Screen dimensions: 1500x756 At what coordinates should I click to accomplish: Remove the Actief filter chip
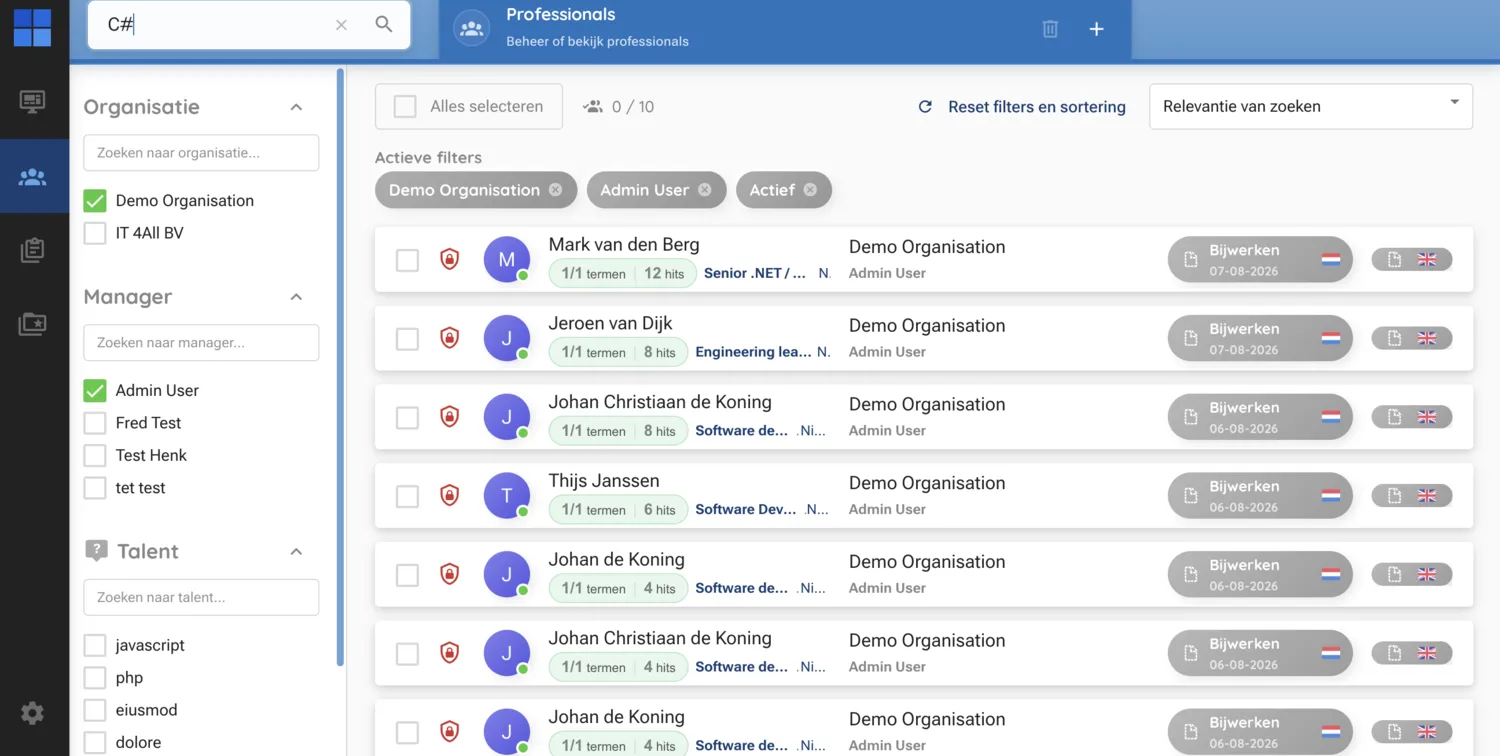(810, 190)
